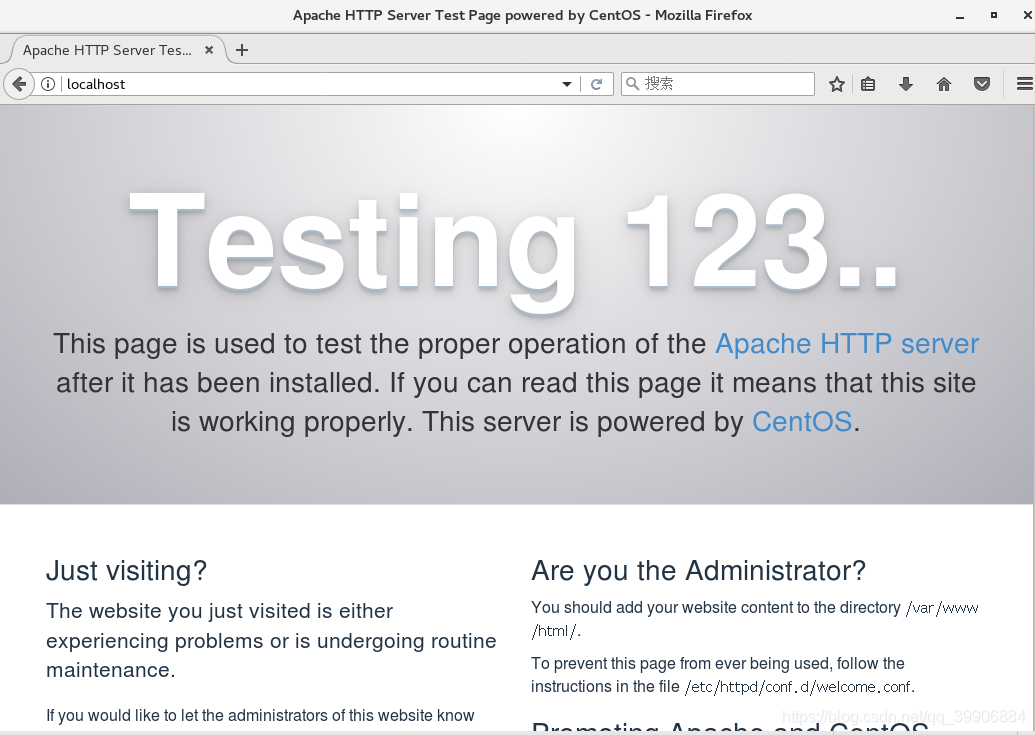Follow the Apache HTTP server link
This screenshot has height=735, width=1035.
click(x=847, y=344)
